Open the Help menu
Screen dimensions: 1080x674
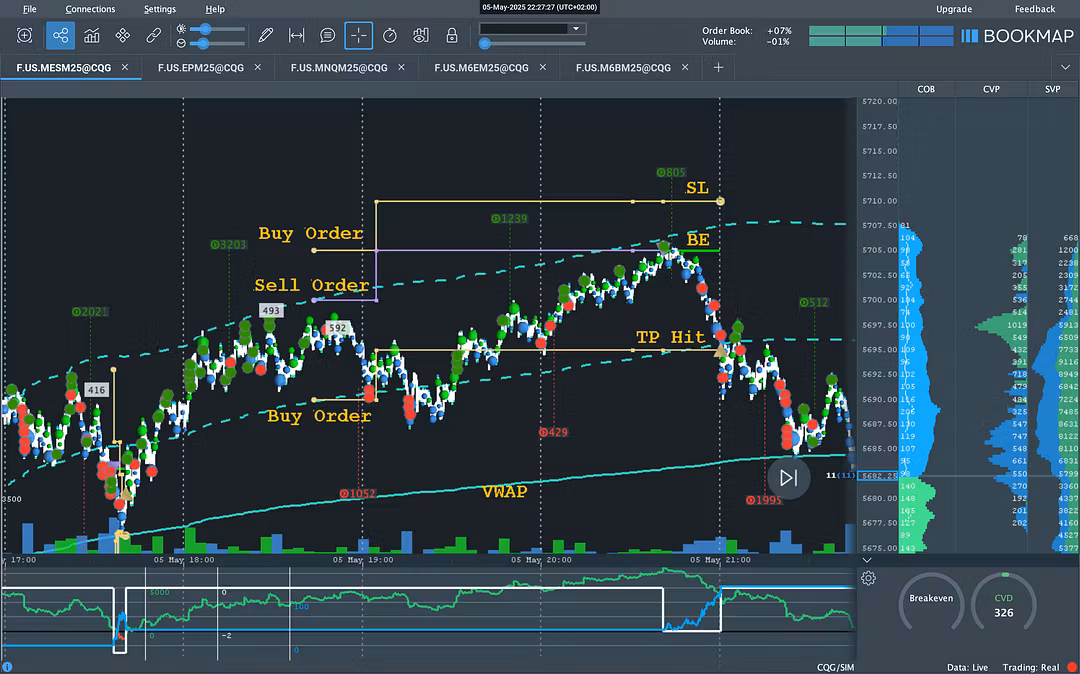(x=215, y=9)
